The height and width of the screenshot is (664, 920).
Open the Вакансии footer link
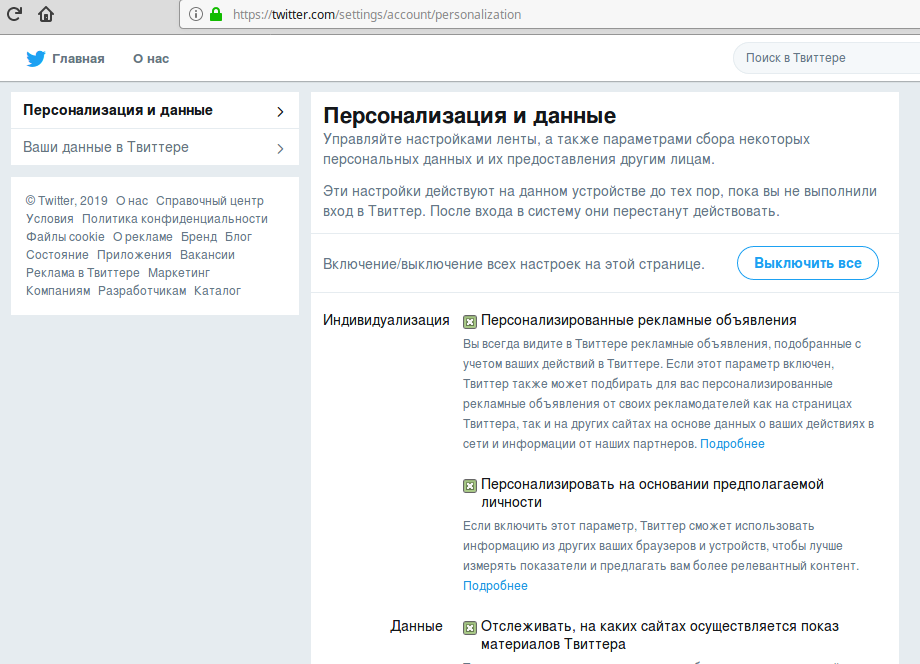(207, 255)
